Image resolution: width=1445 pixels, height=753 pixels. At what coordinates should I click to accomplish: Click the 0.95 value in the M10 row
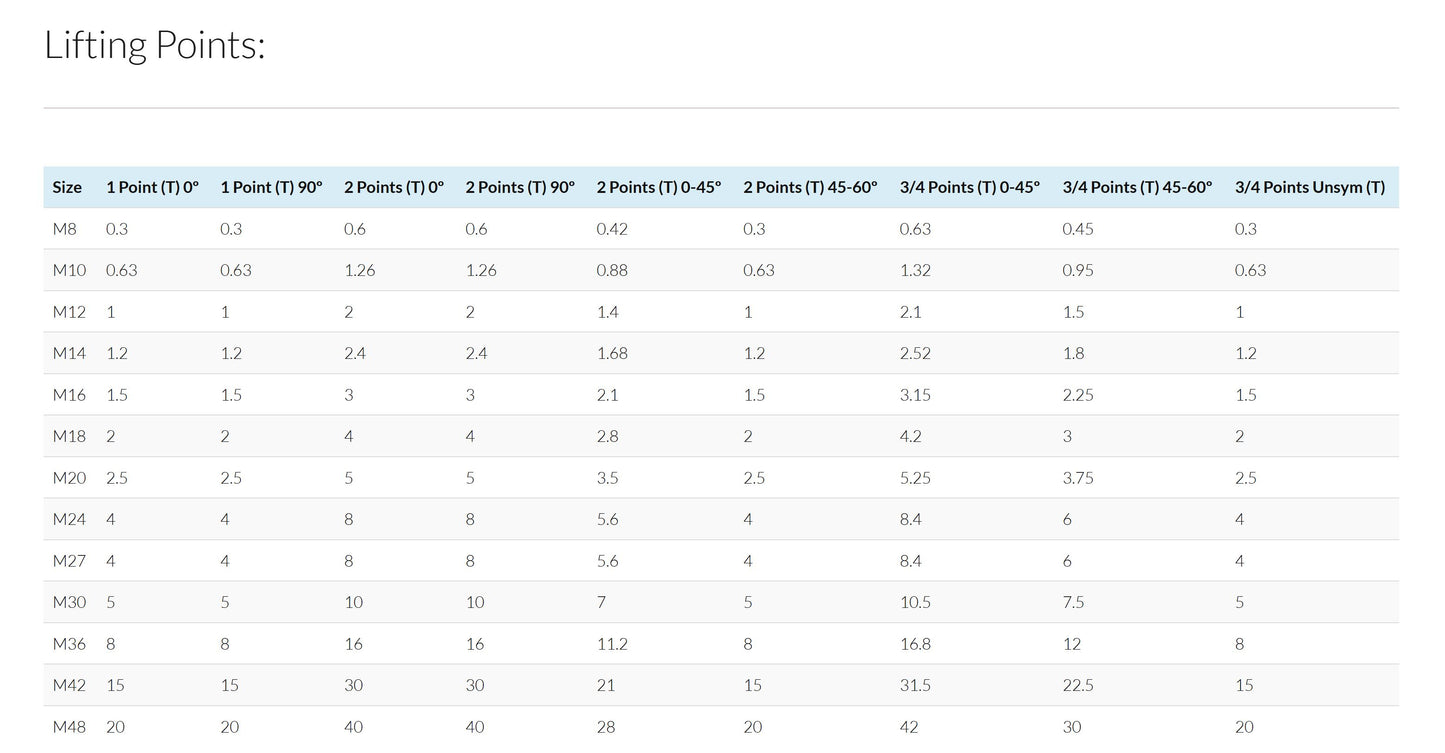pyautogui.click(x=1078, y=270)
